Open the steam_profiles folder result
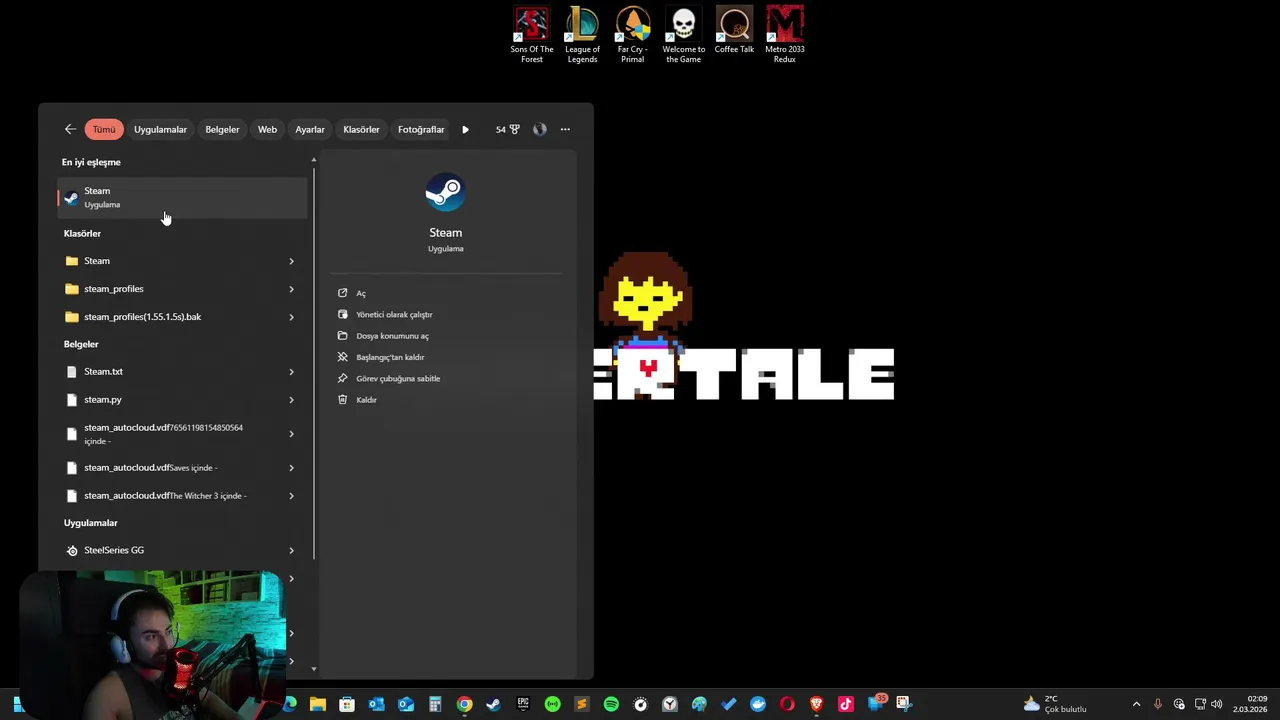Screen dimensions: 1280x720 (170, 289)
